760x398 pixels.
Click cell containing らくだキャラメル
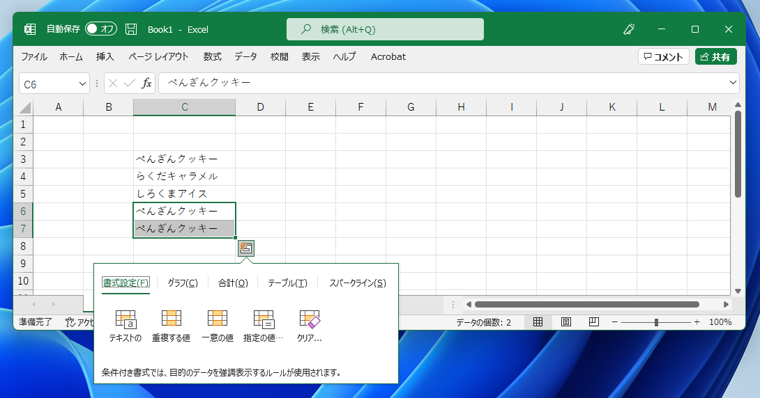click(185, 176)
